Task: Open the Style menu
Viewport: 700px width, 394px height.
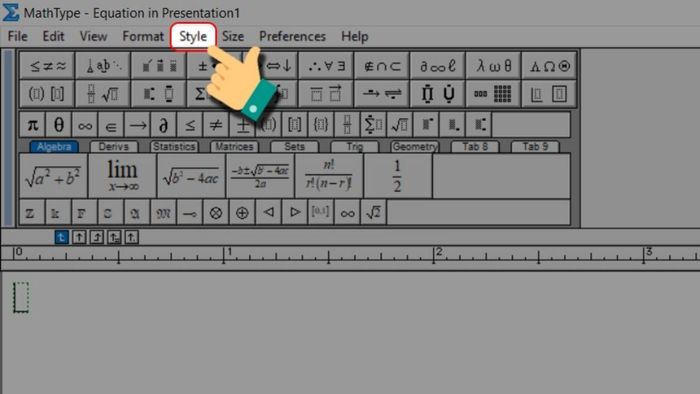Action: point(193,36)
